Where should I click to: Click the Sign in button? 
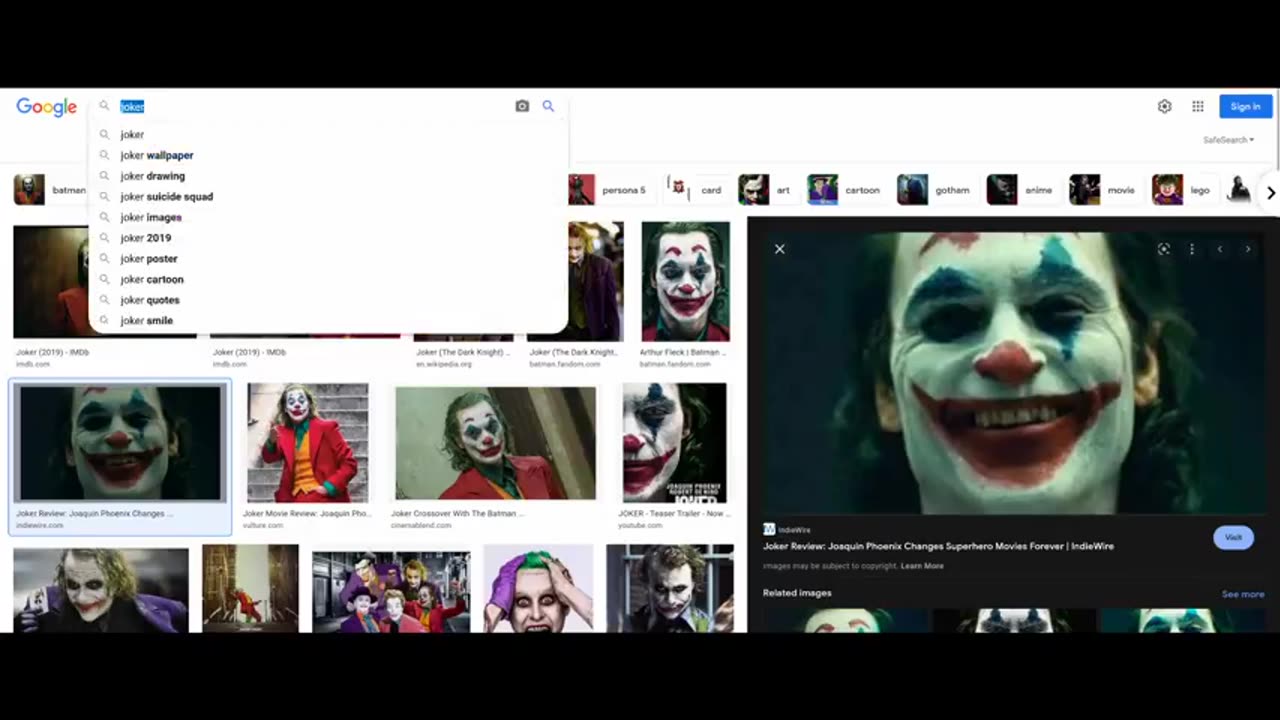pyautogui.click(x=1245, y=106)
